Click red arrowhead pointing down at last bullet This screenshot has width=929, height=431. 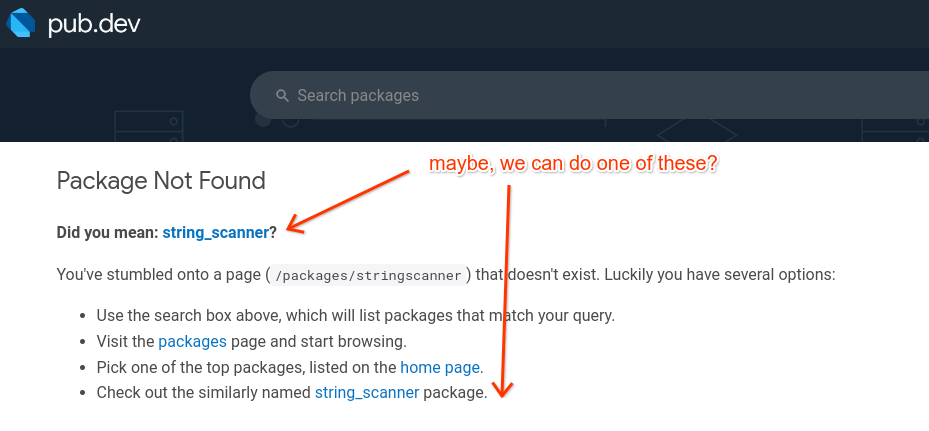(x=504, y=390)
